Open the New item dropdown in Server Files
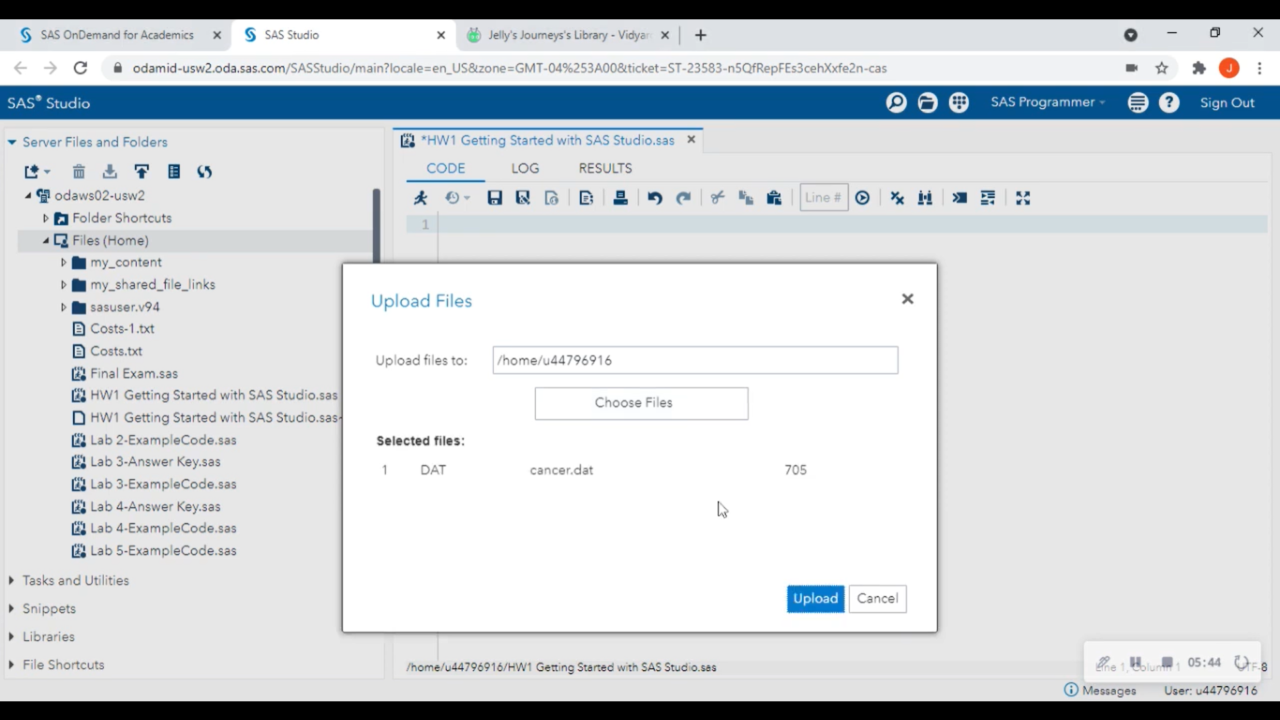 [37, 172]
